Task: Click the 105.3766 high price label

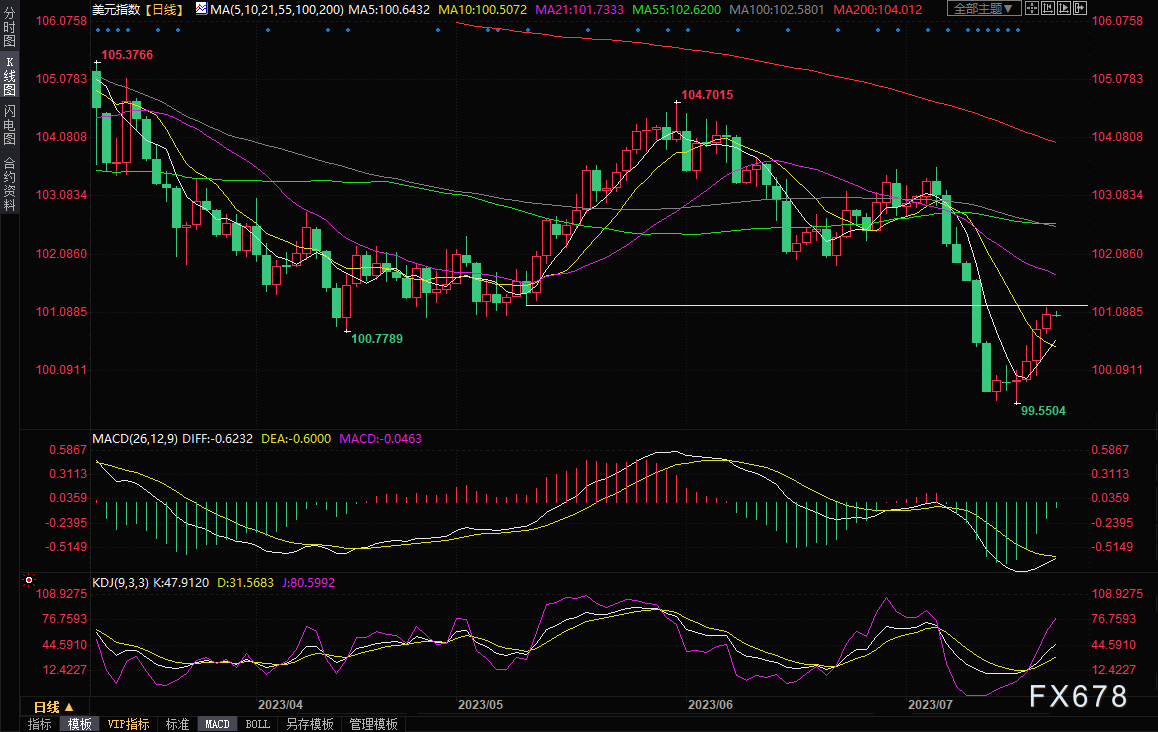Action: pyautogui.click(x=127, y=55)
